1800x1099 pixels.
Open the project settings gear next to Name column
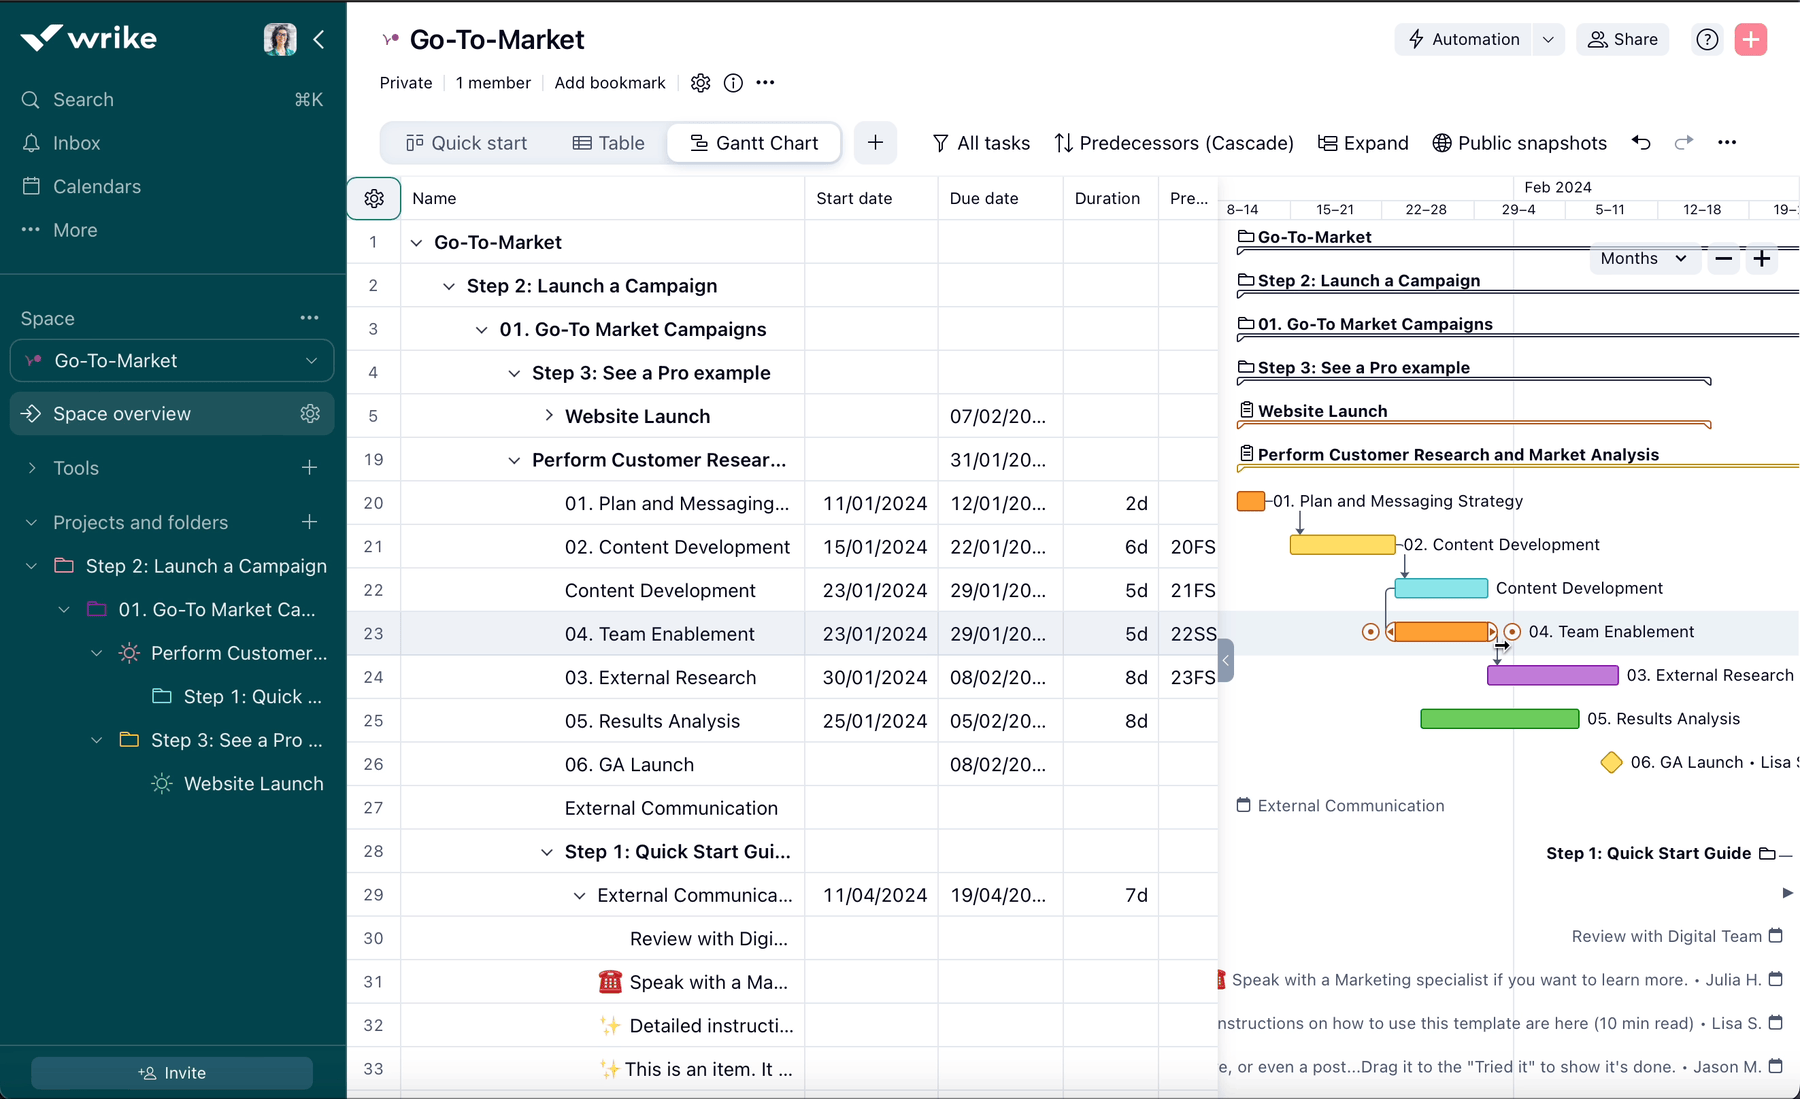tap(373, 198)
